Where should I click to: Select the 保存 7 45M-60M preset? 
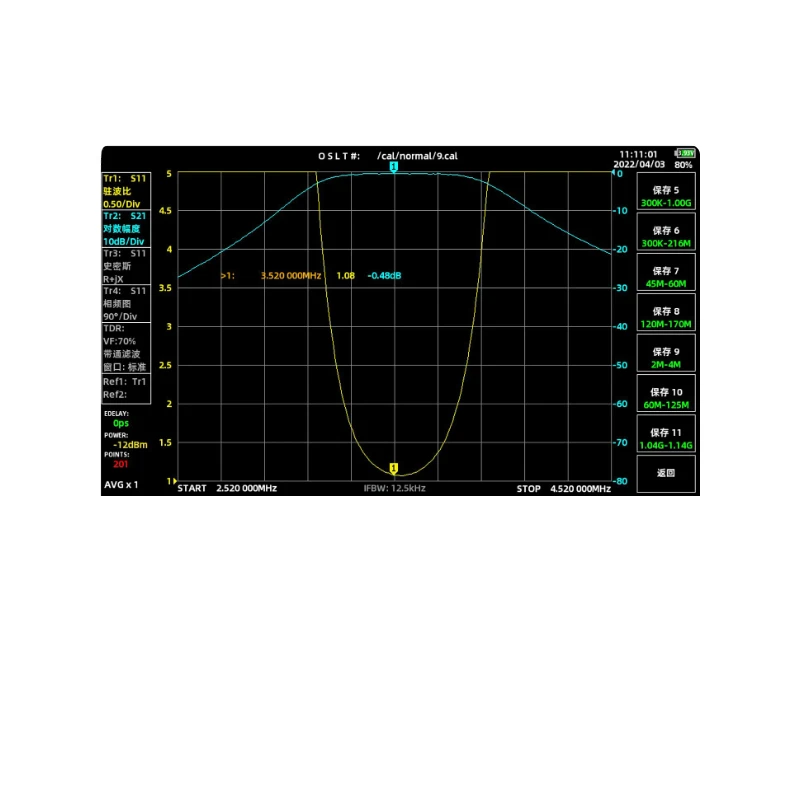pyautogui.click(x=666, y=272)
